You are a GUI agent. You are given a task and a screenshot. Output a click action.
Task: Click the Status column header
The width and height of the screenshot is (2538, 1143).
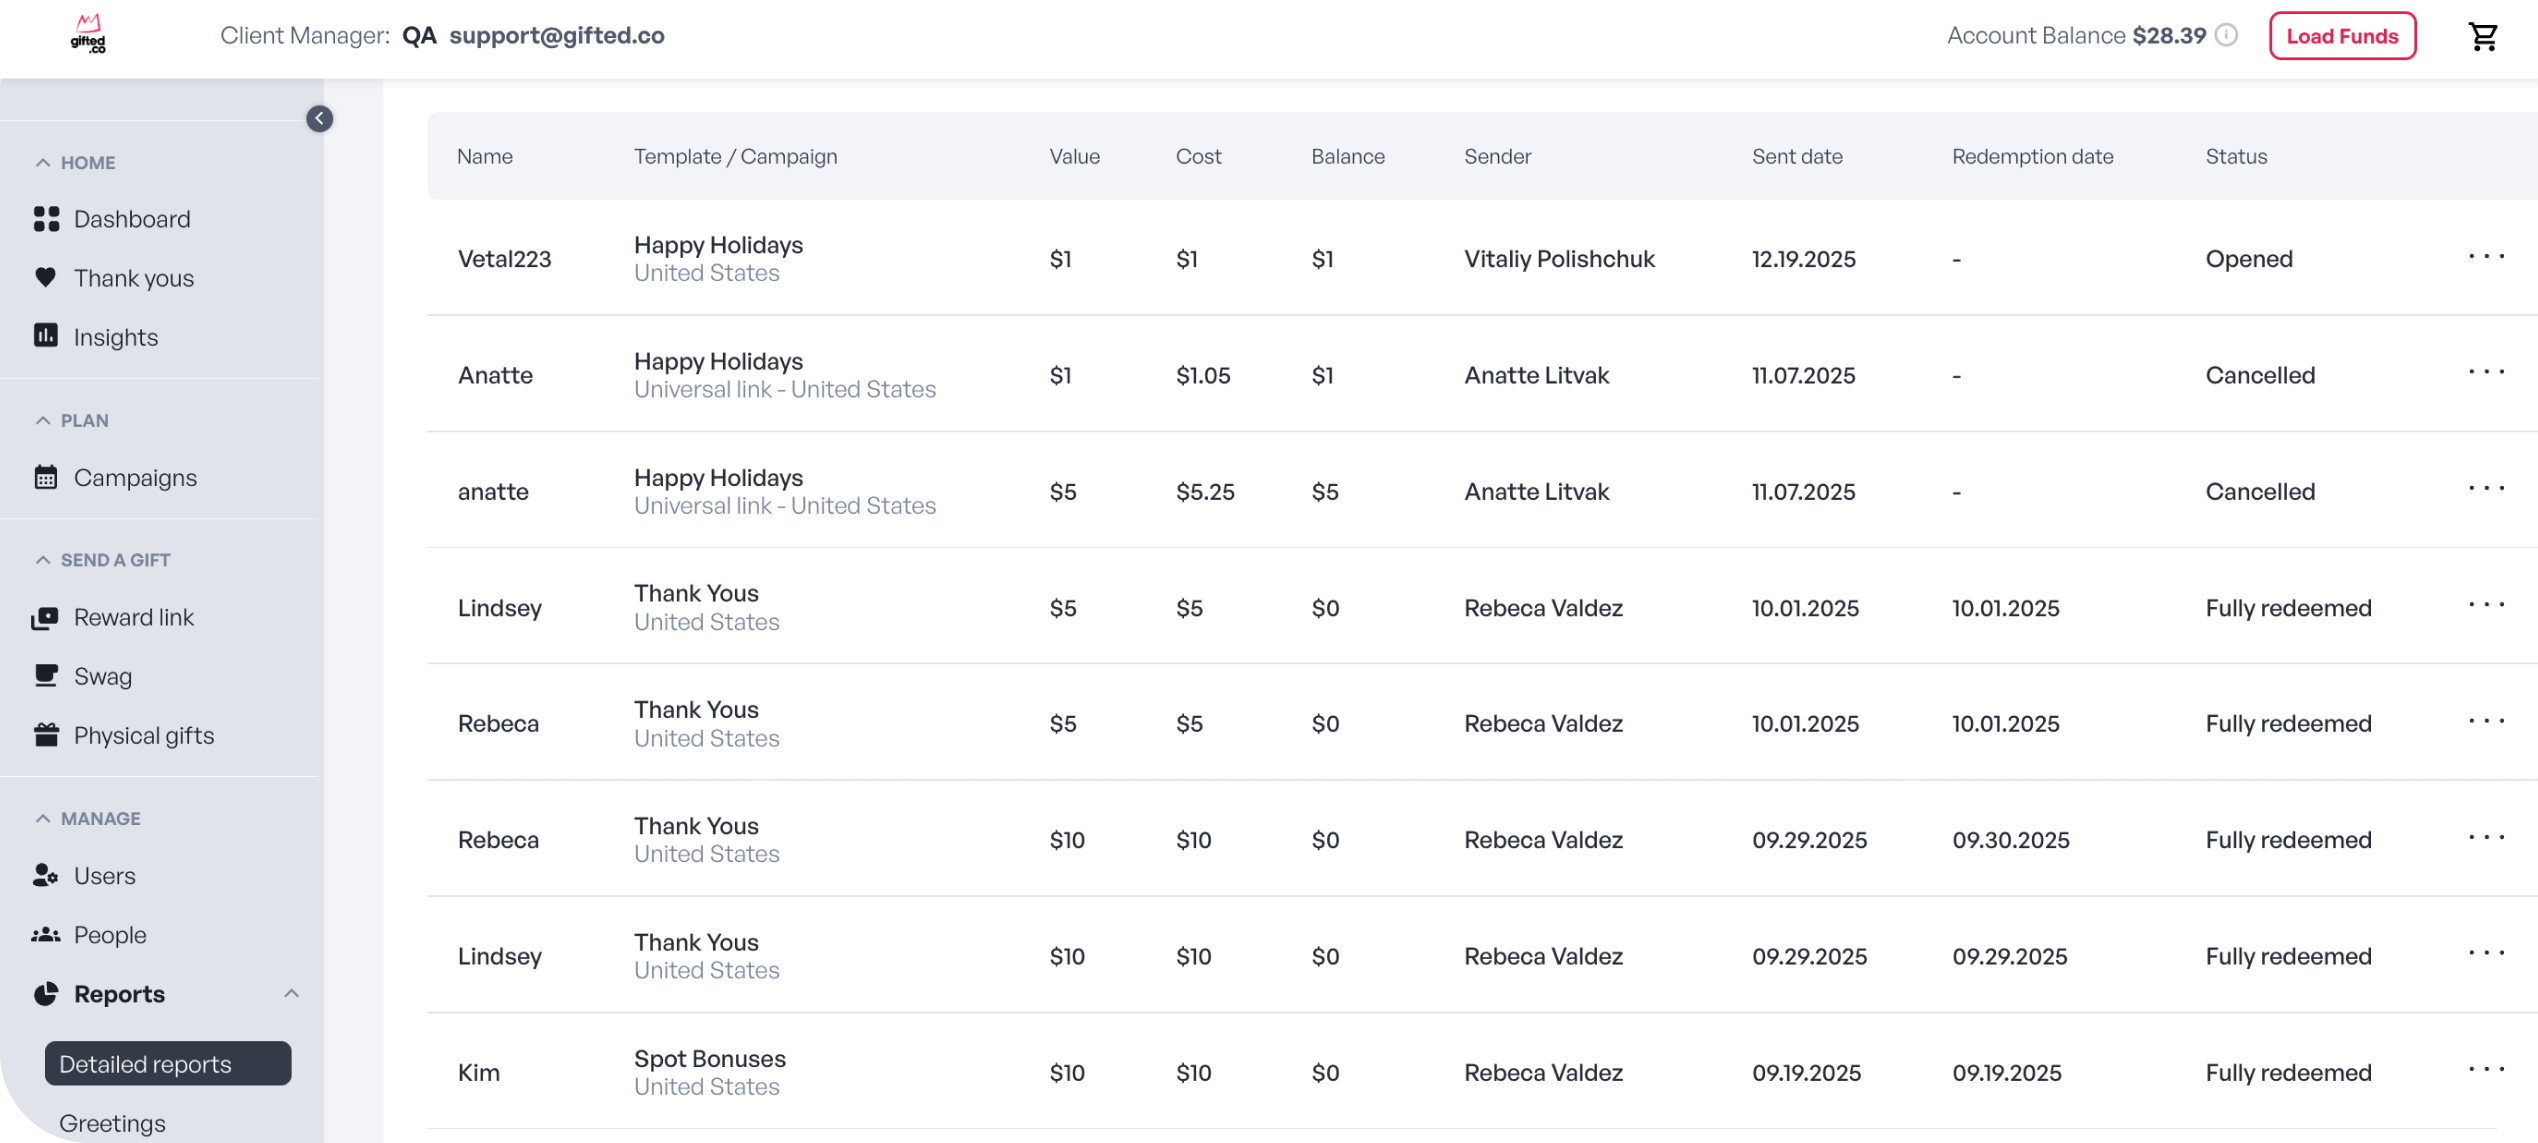2236,156
